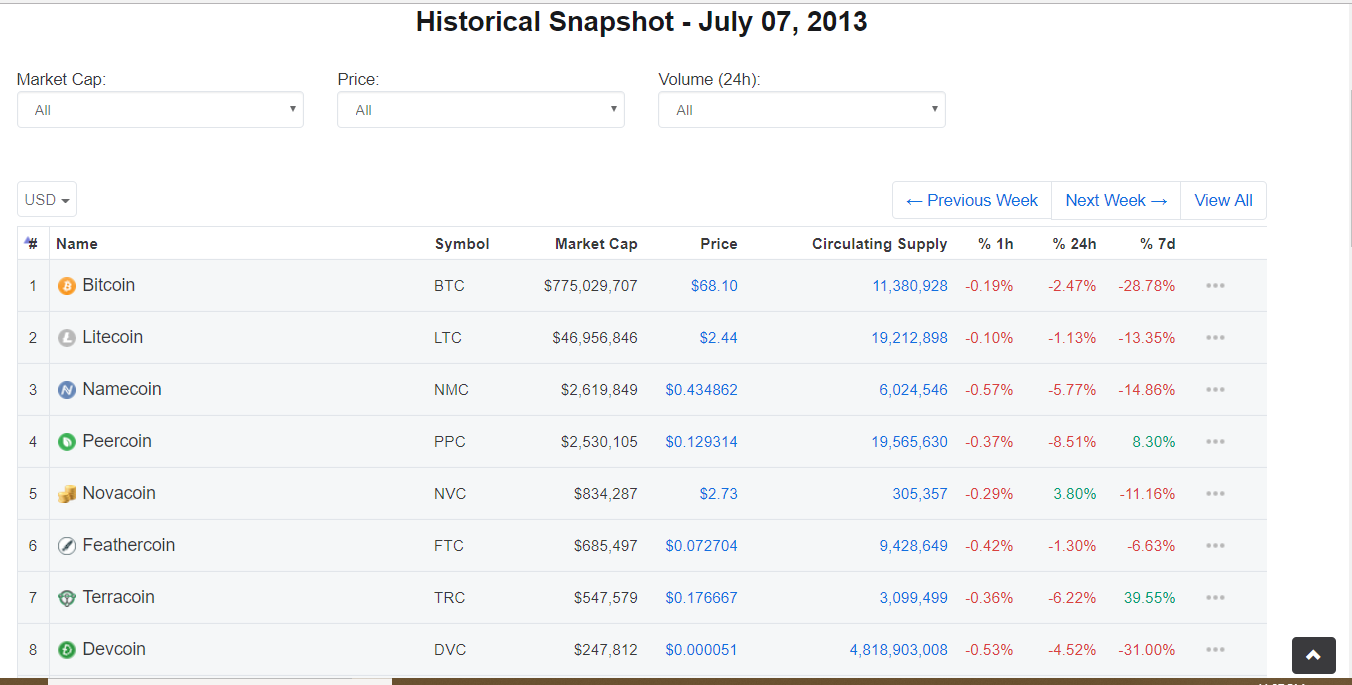The height and width of the screenshot is (685, 1352).
Task: Open the Feathercoin name link
Action: click(129, 545)
